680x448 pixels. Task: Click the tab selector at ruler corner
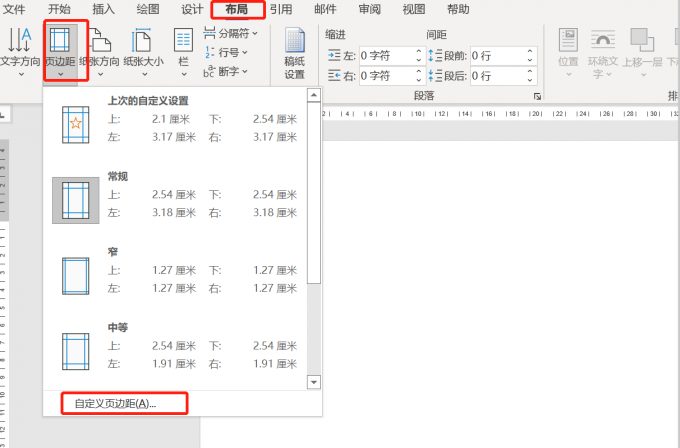click(x=4, y=115)
